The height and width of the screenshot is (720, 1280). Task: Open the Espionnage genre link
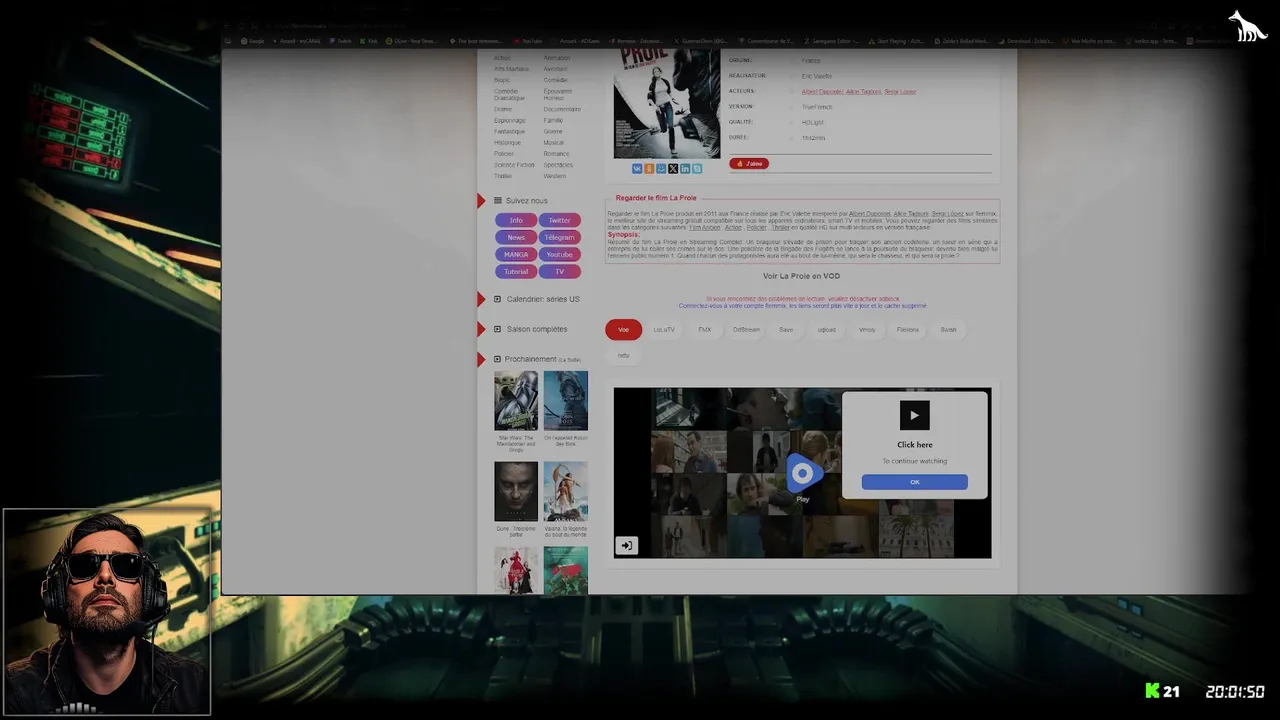coord(509,120)
